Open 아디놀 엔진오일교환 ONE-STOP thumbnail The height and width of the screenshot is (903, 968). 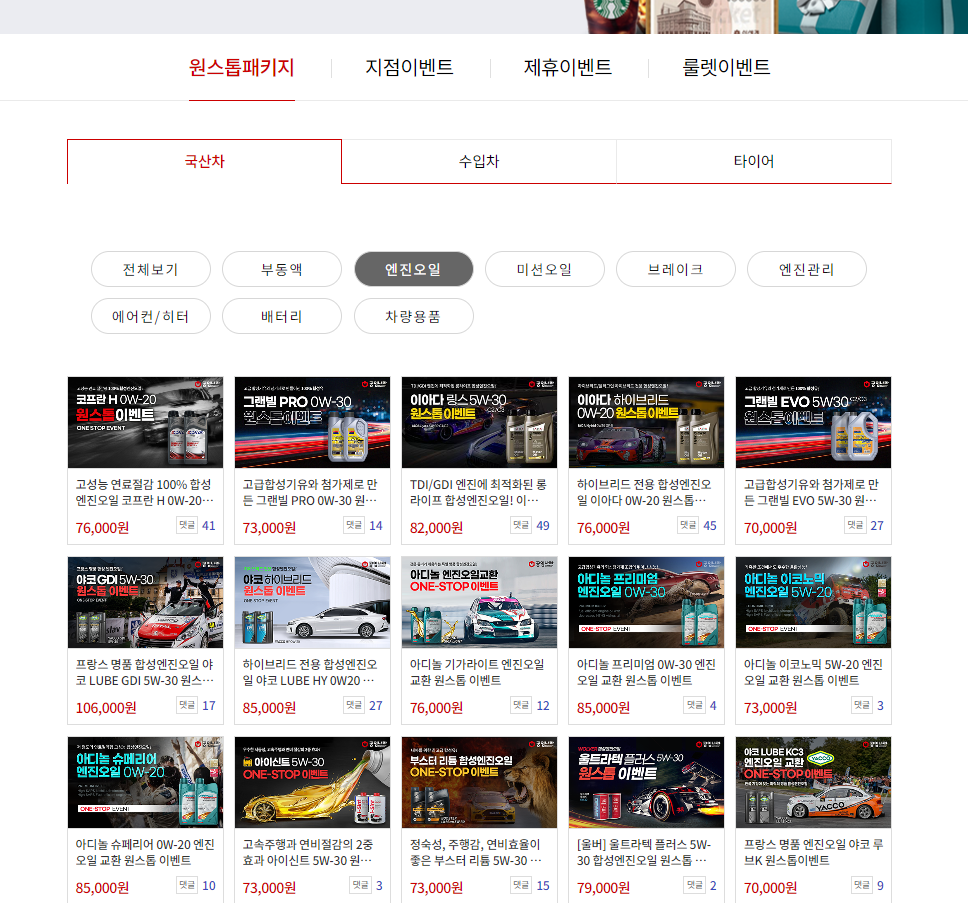[479, 602]
